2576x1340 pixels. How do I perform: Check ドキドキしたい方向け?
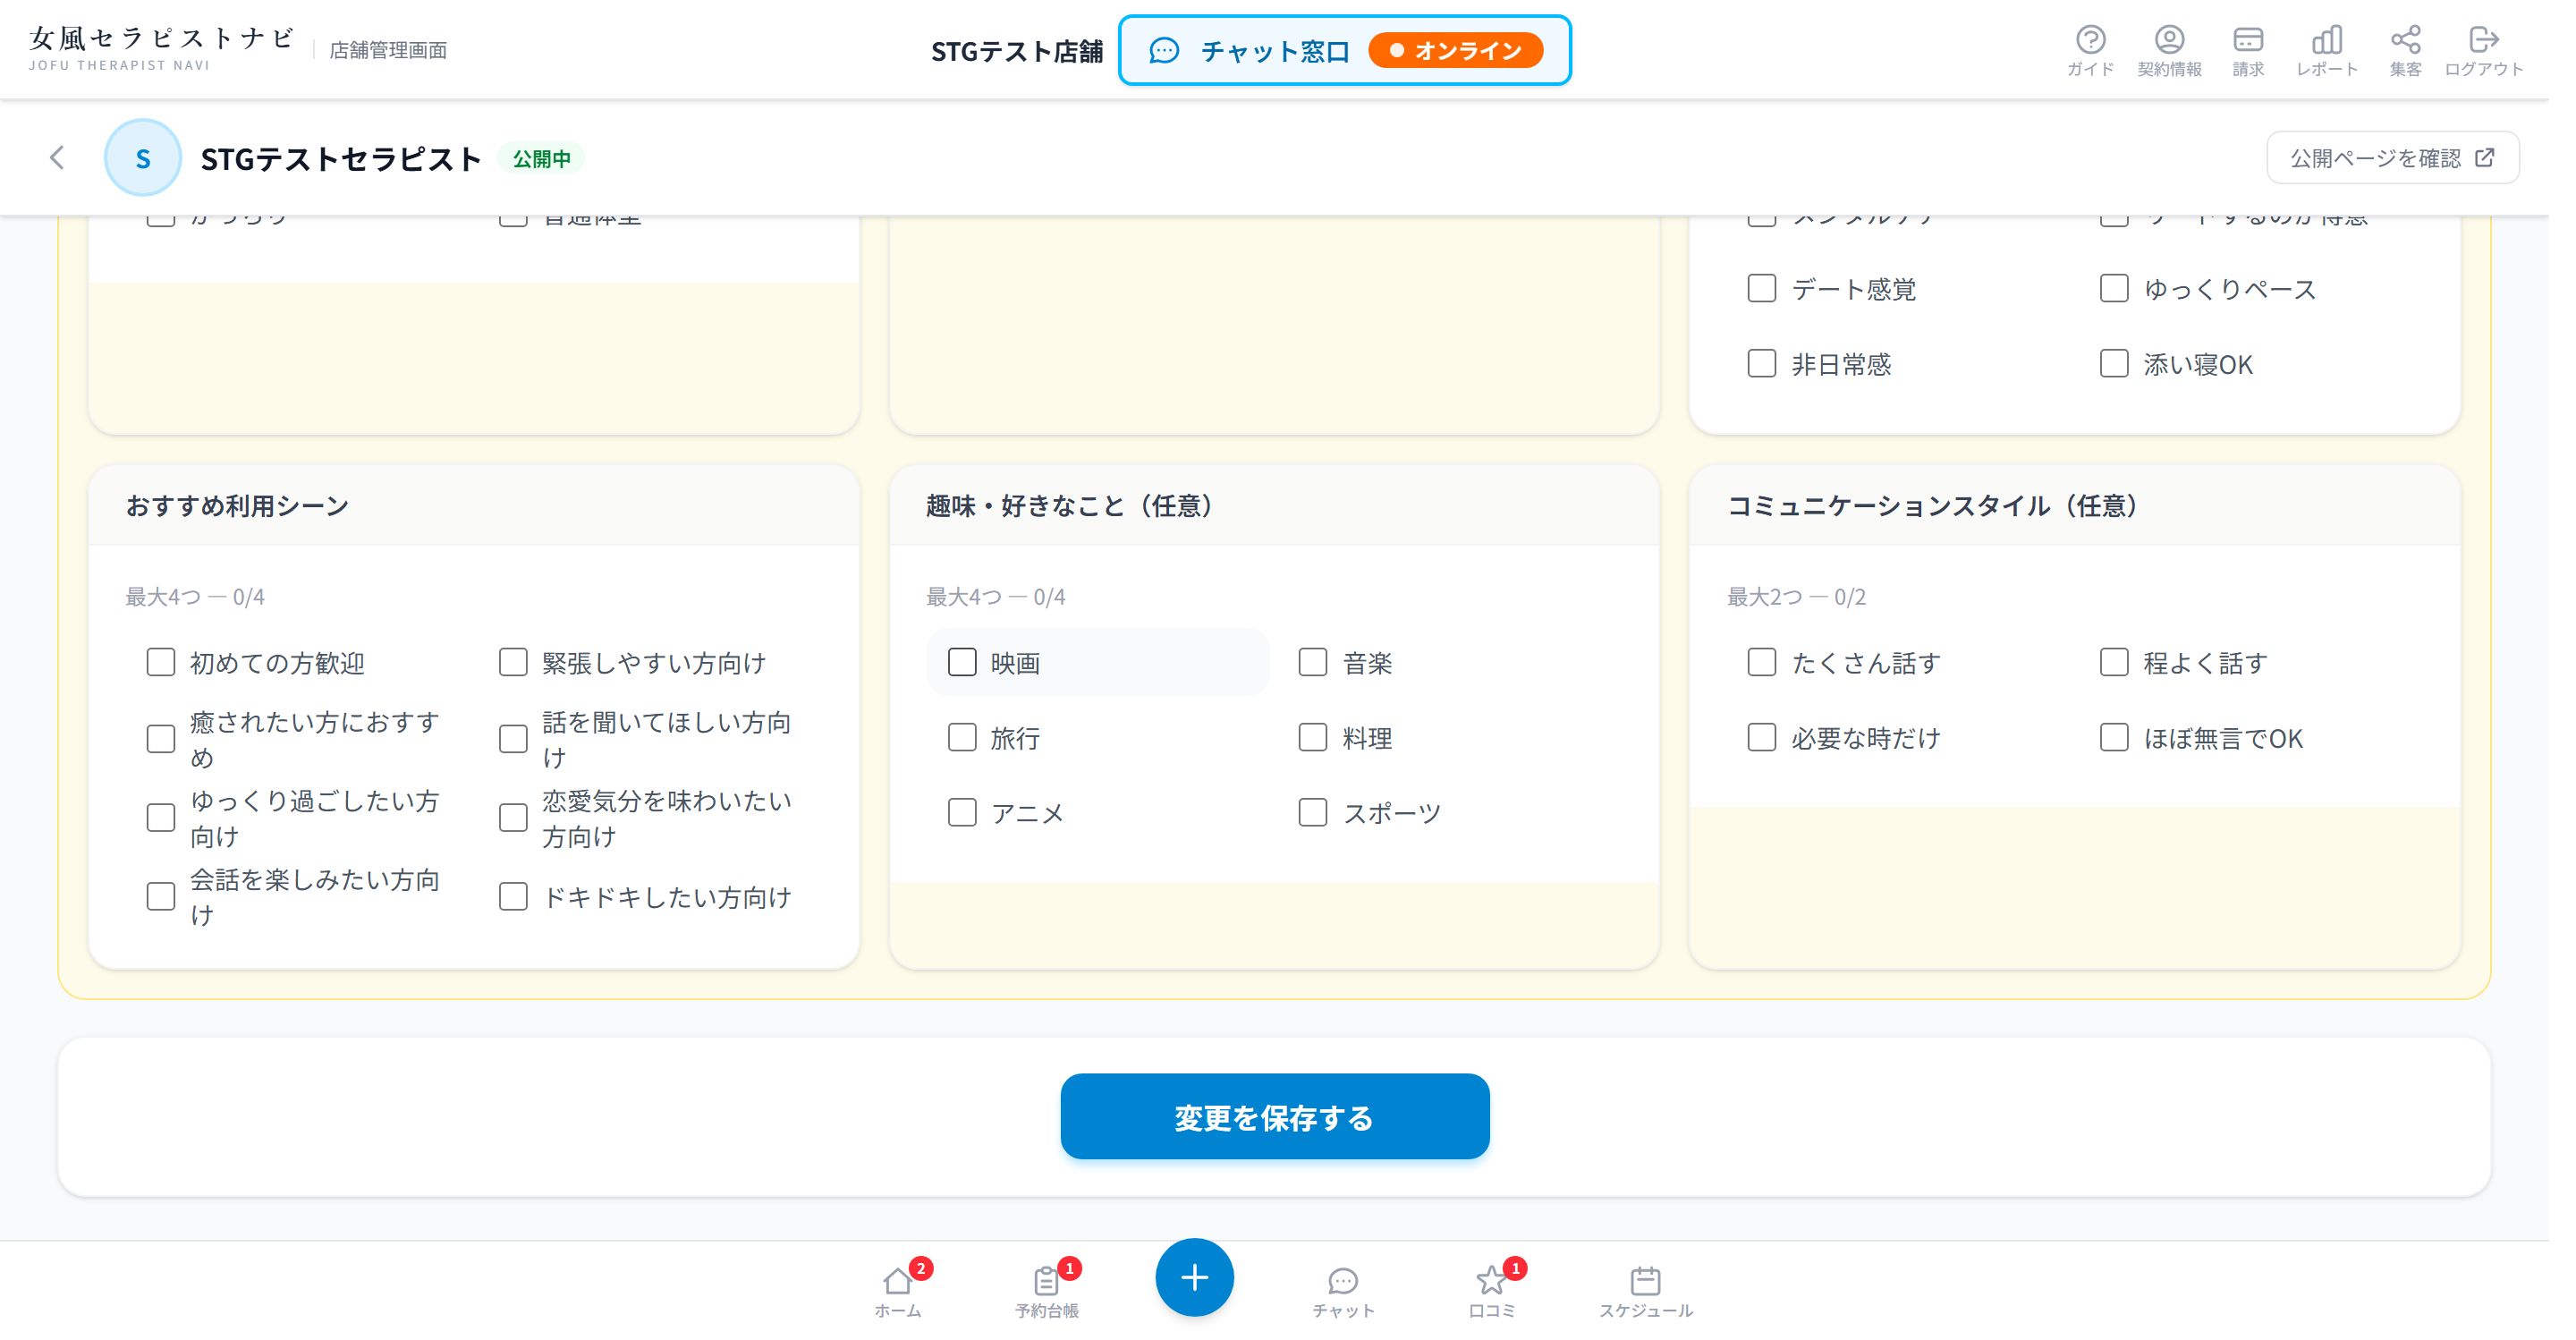[x=518, y=906]
